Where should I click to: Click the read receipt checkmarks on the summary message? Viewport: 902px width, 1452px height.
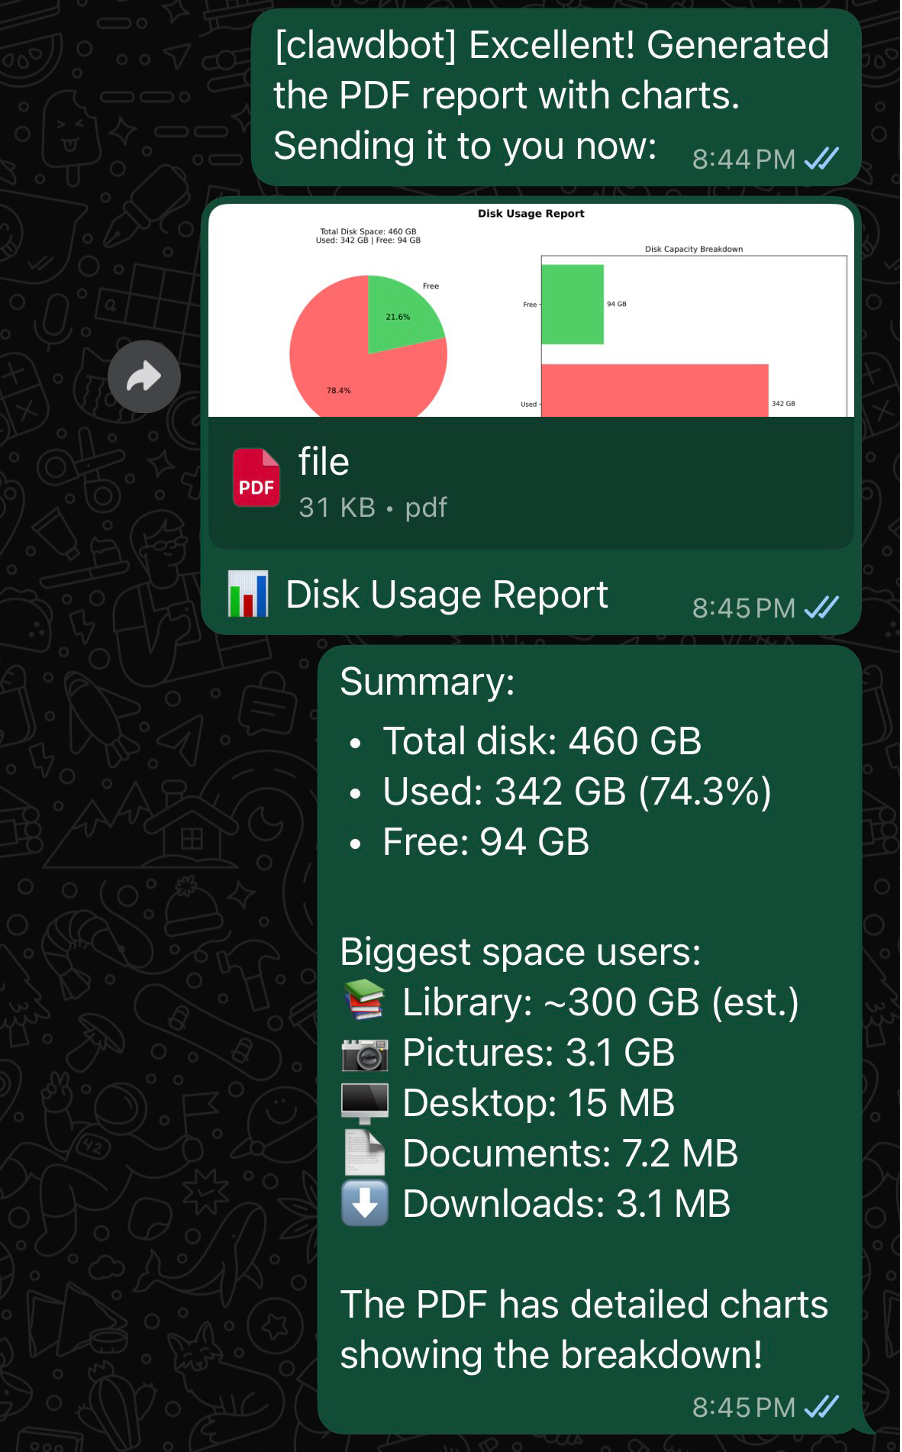click(x=820, y=1406)
